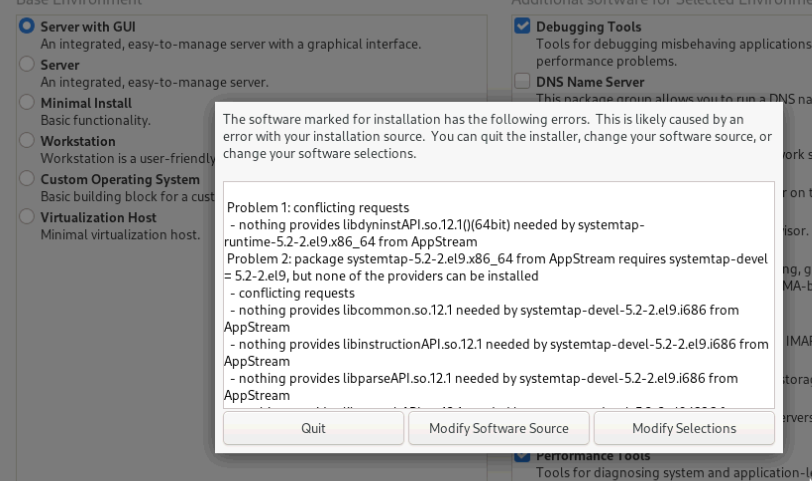
Task: Choose the Virtualization Host option
Action: click(x=27, y=217)
